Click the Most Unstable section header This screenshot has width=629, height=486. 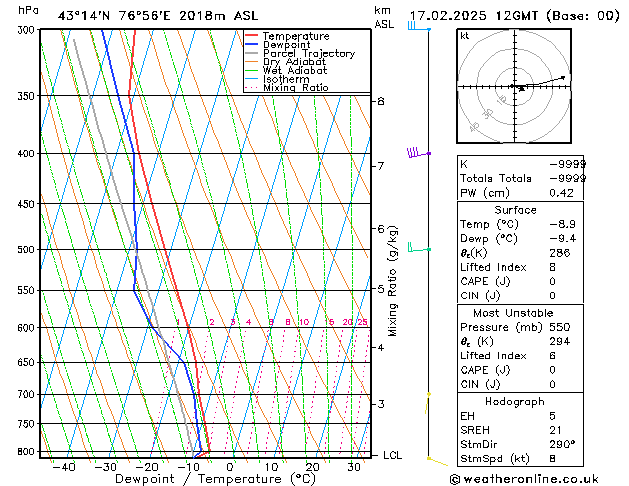(x=515, y=313)
